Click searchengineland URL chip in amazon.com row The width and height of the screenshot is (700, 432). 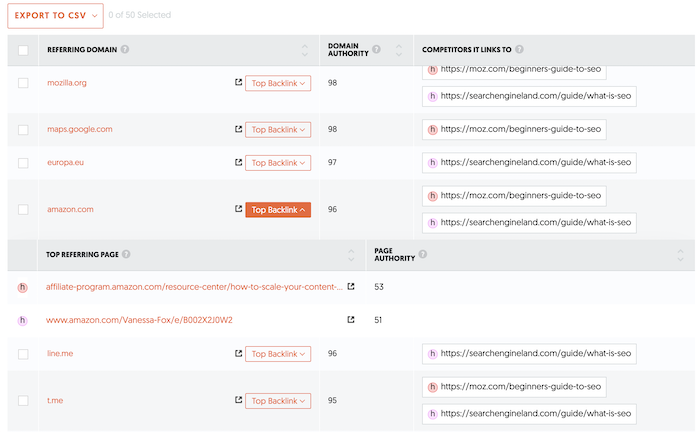[x=529, y=223]
